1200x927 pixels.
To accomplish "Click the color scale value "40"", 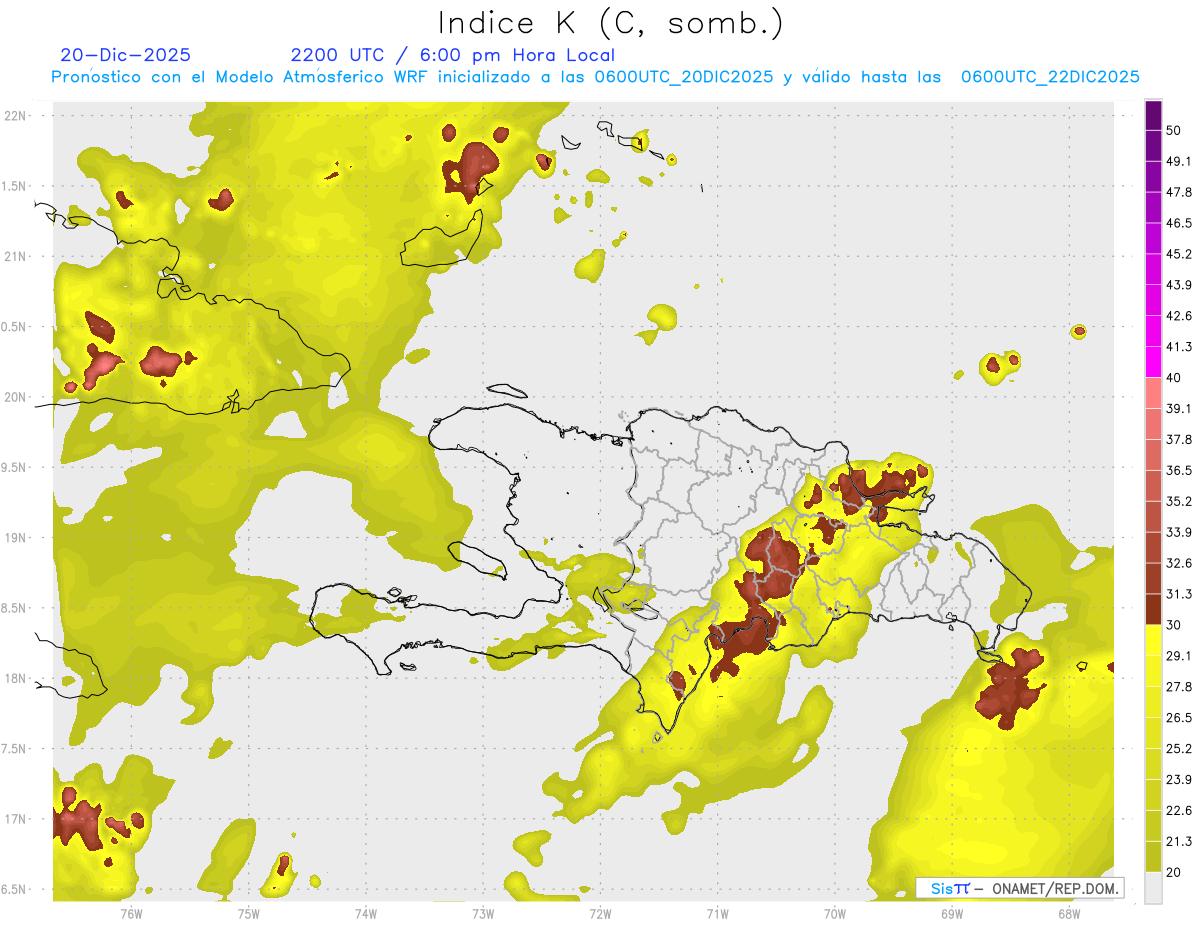I will [1174, 378].
